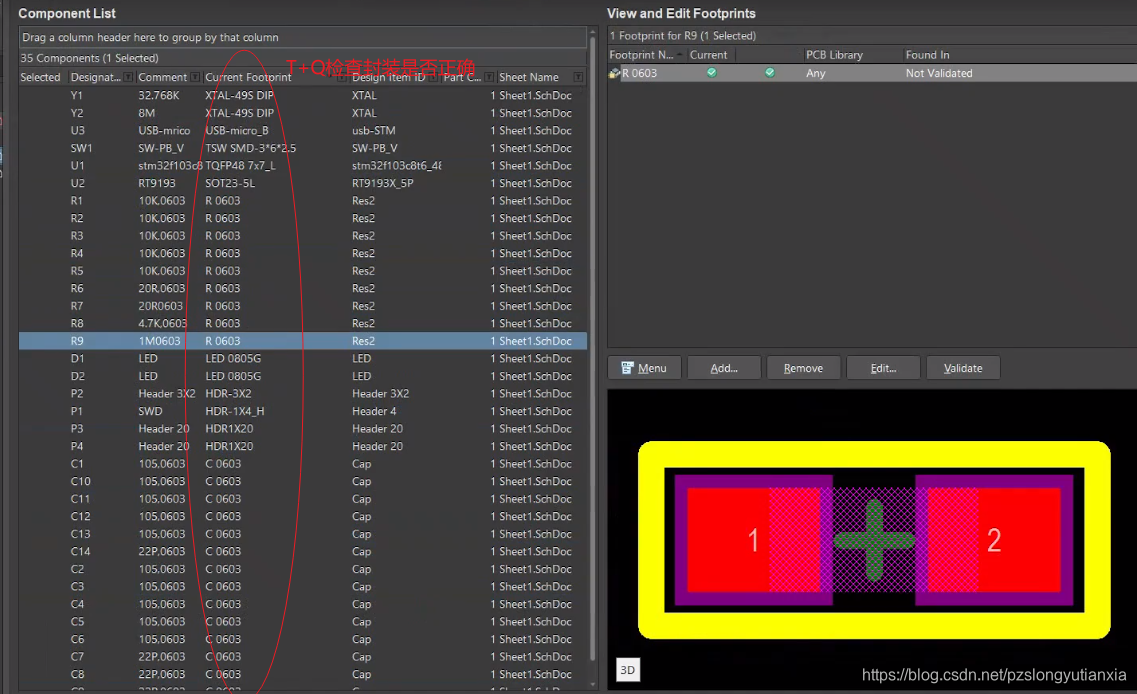Select the U2 RT9193 row
The width and height of the screenshot is (1137, 694).
click(302, 183)
